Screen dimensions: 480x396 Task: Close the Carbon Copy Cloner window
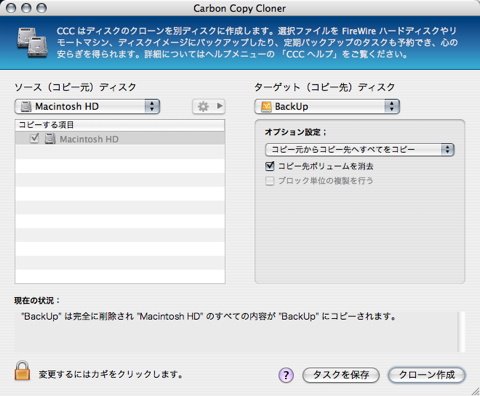[11, 8]
